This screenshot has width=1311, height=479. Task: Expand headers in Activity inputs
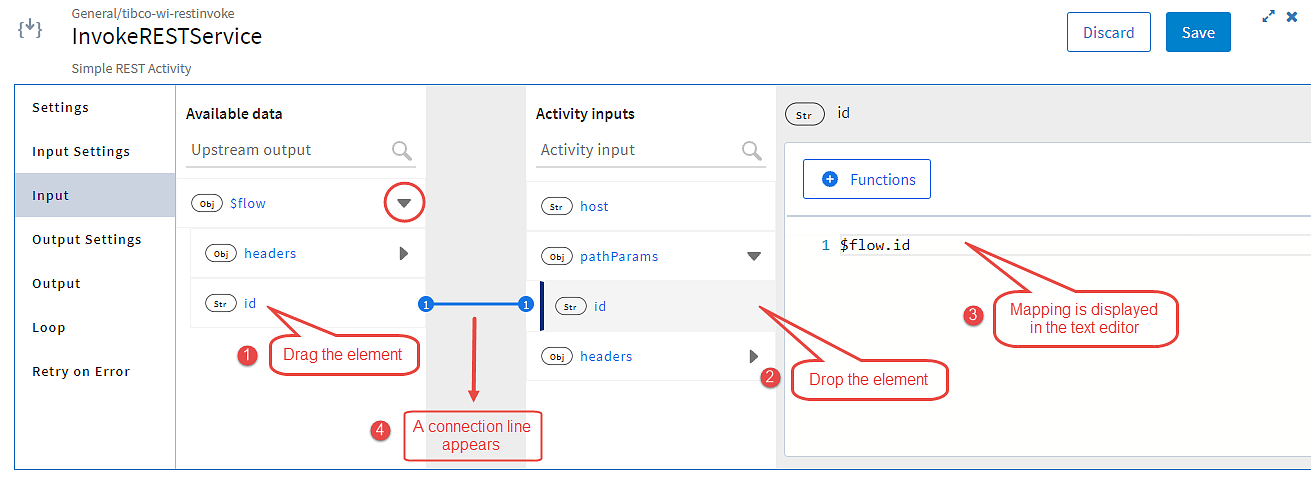(754, 356)
